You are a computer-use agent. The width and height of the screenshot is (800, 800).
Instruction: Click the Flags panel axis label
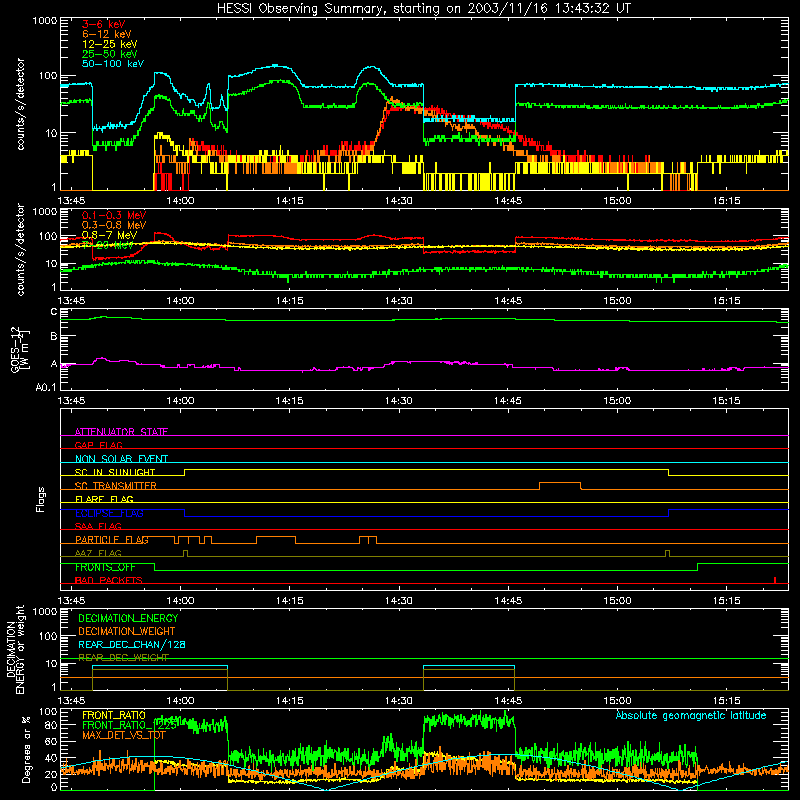click(x=41, y=499)
